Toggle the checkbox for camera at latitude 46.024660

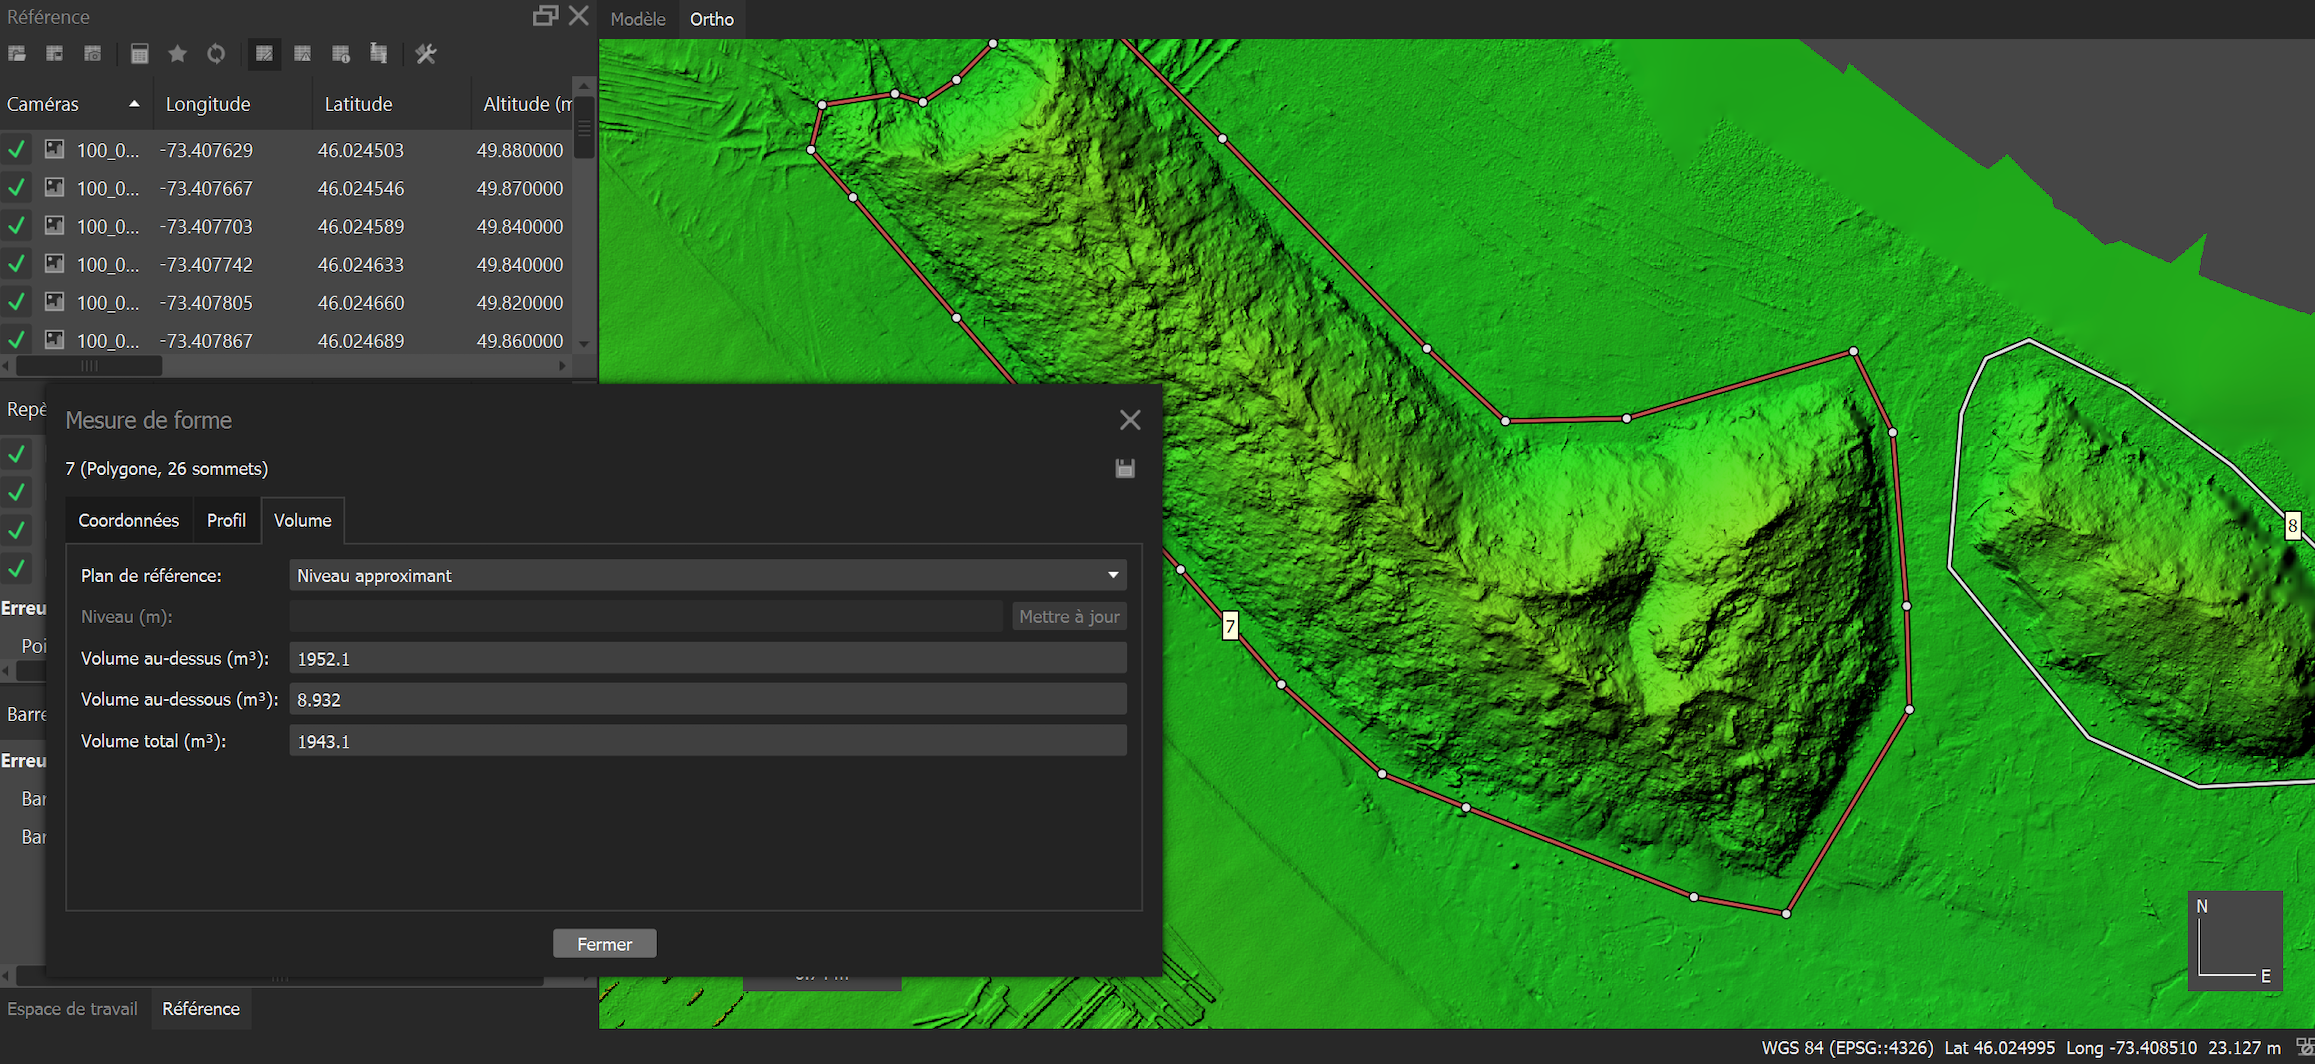[x=17, y=302]
